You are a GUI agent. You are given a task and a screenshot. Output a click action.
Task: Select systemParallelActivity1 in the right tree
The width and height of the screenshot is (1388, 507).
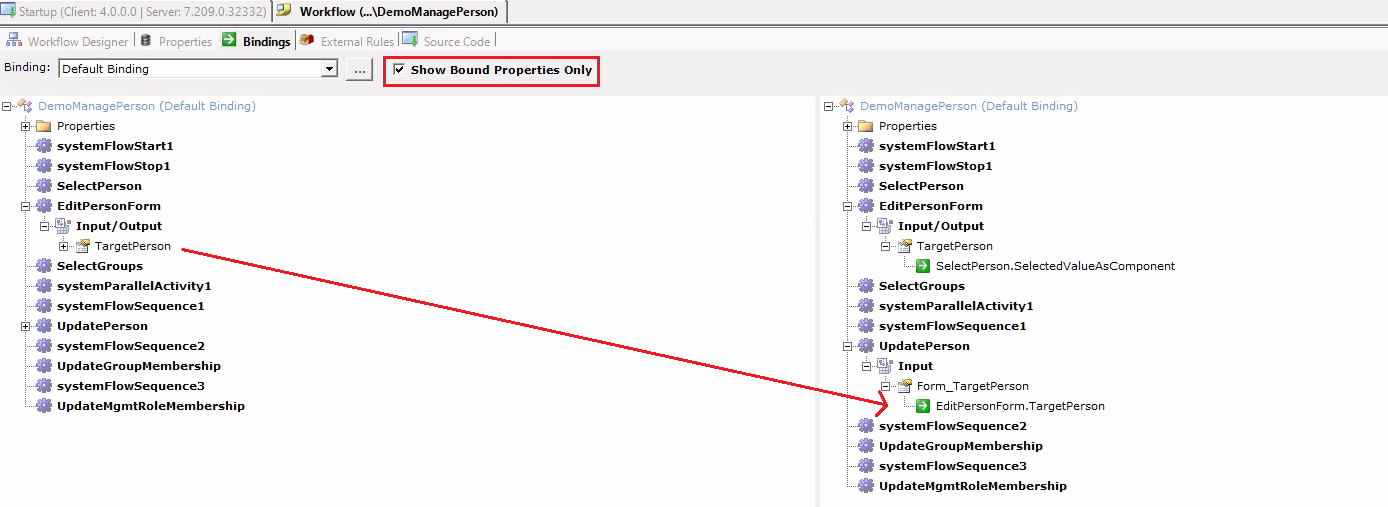[x=955, y=306]
